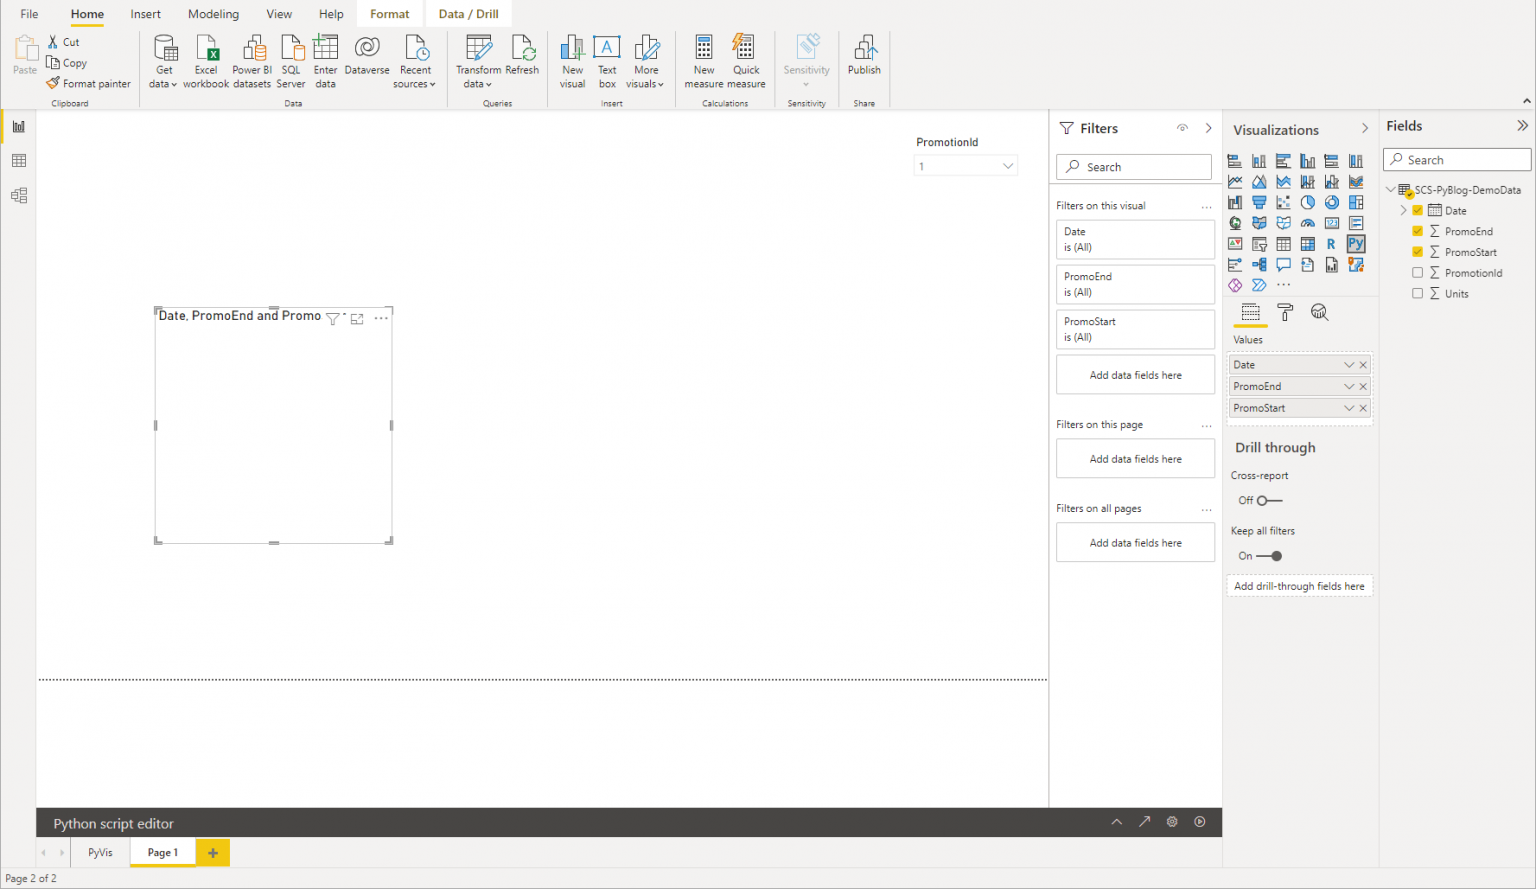Switch to the Format ribbon tab

pos(389,13)
